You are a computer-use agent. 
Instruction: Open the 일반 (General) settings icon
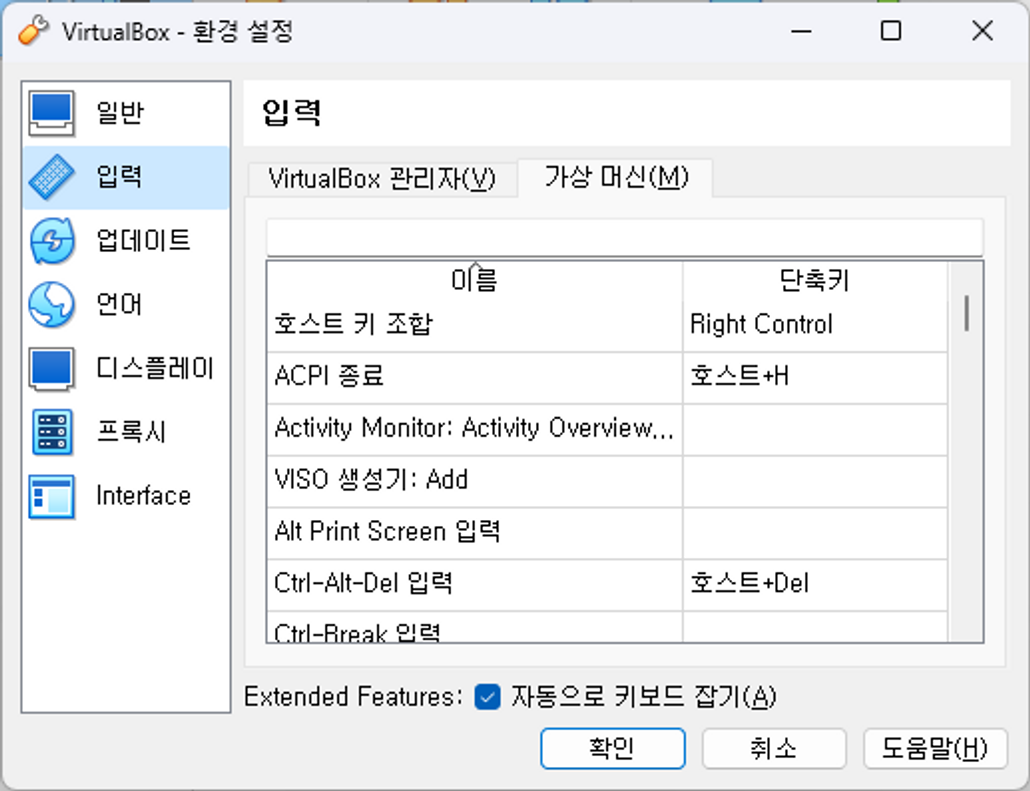[51, 113]
